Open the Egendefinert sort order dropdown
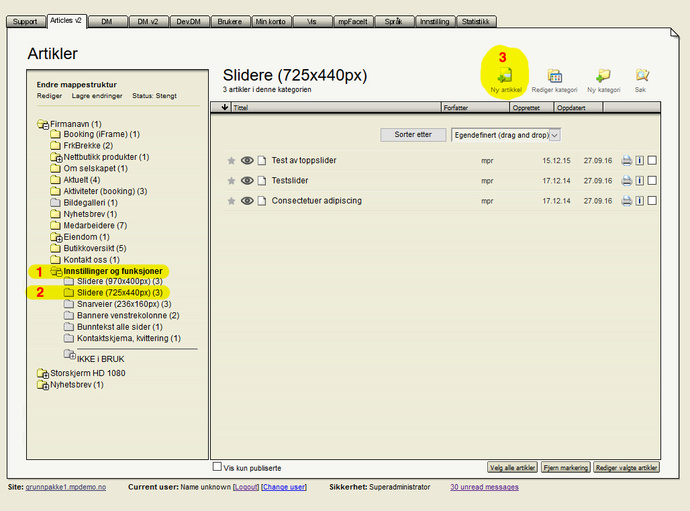This screenshot has height=511, width=690. point(505,134)
